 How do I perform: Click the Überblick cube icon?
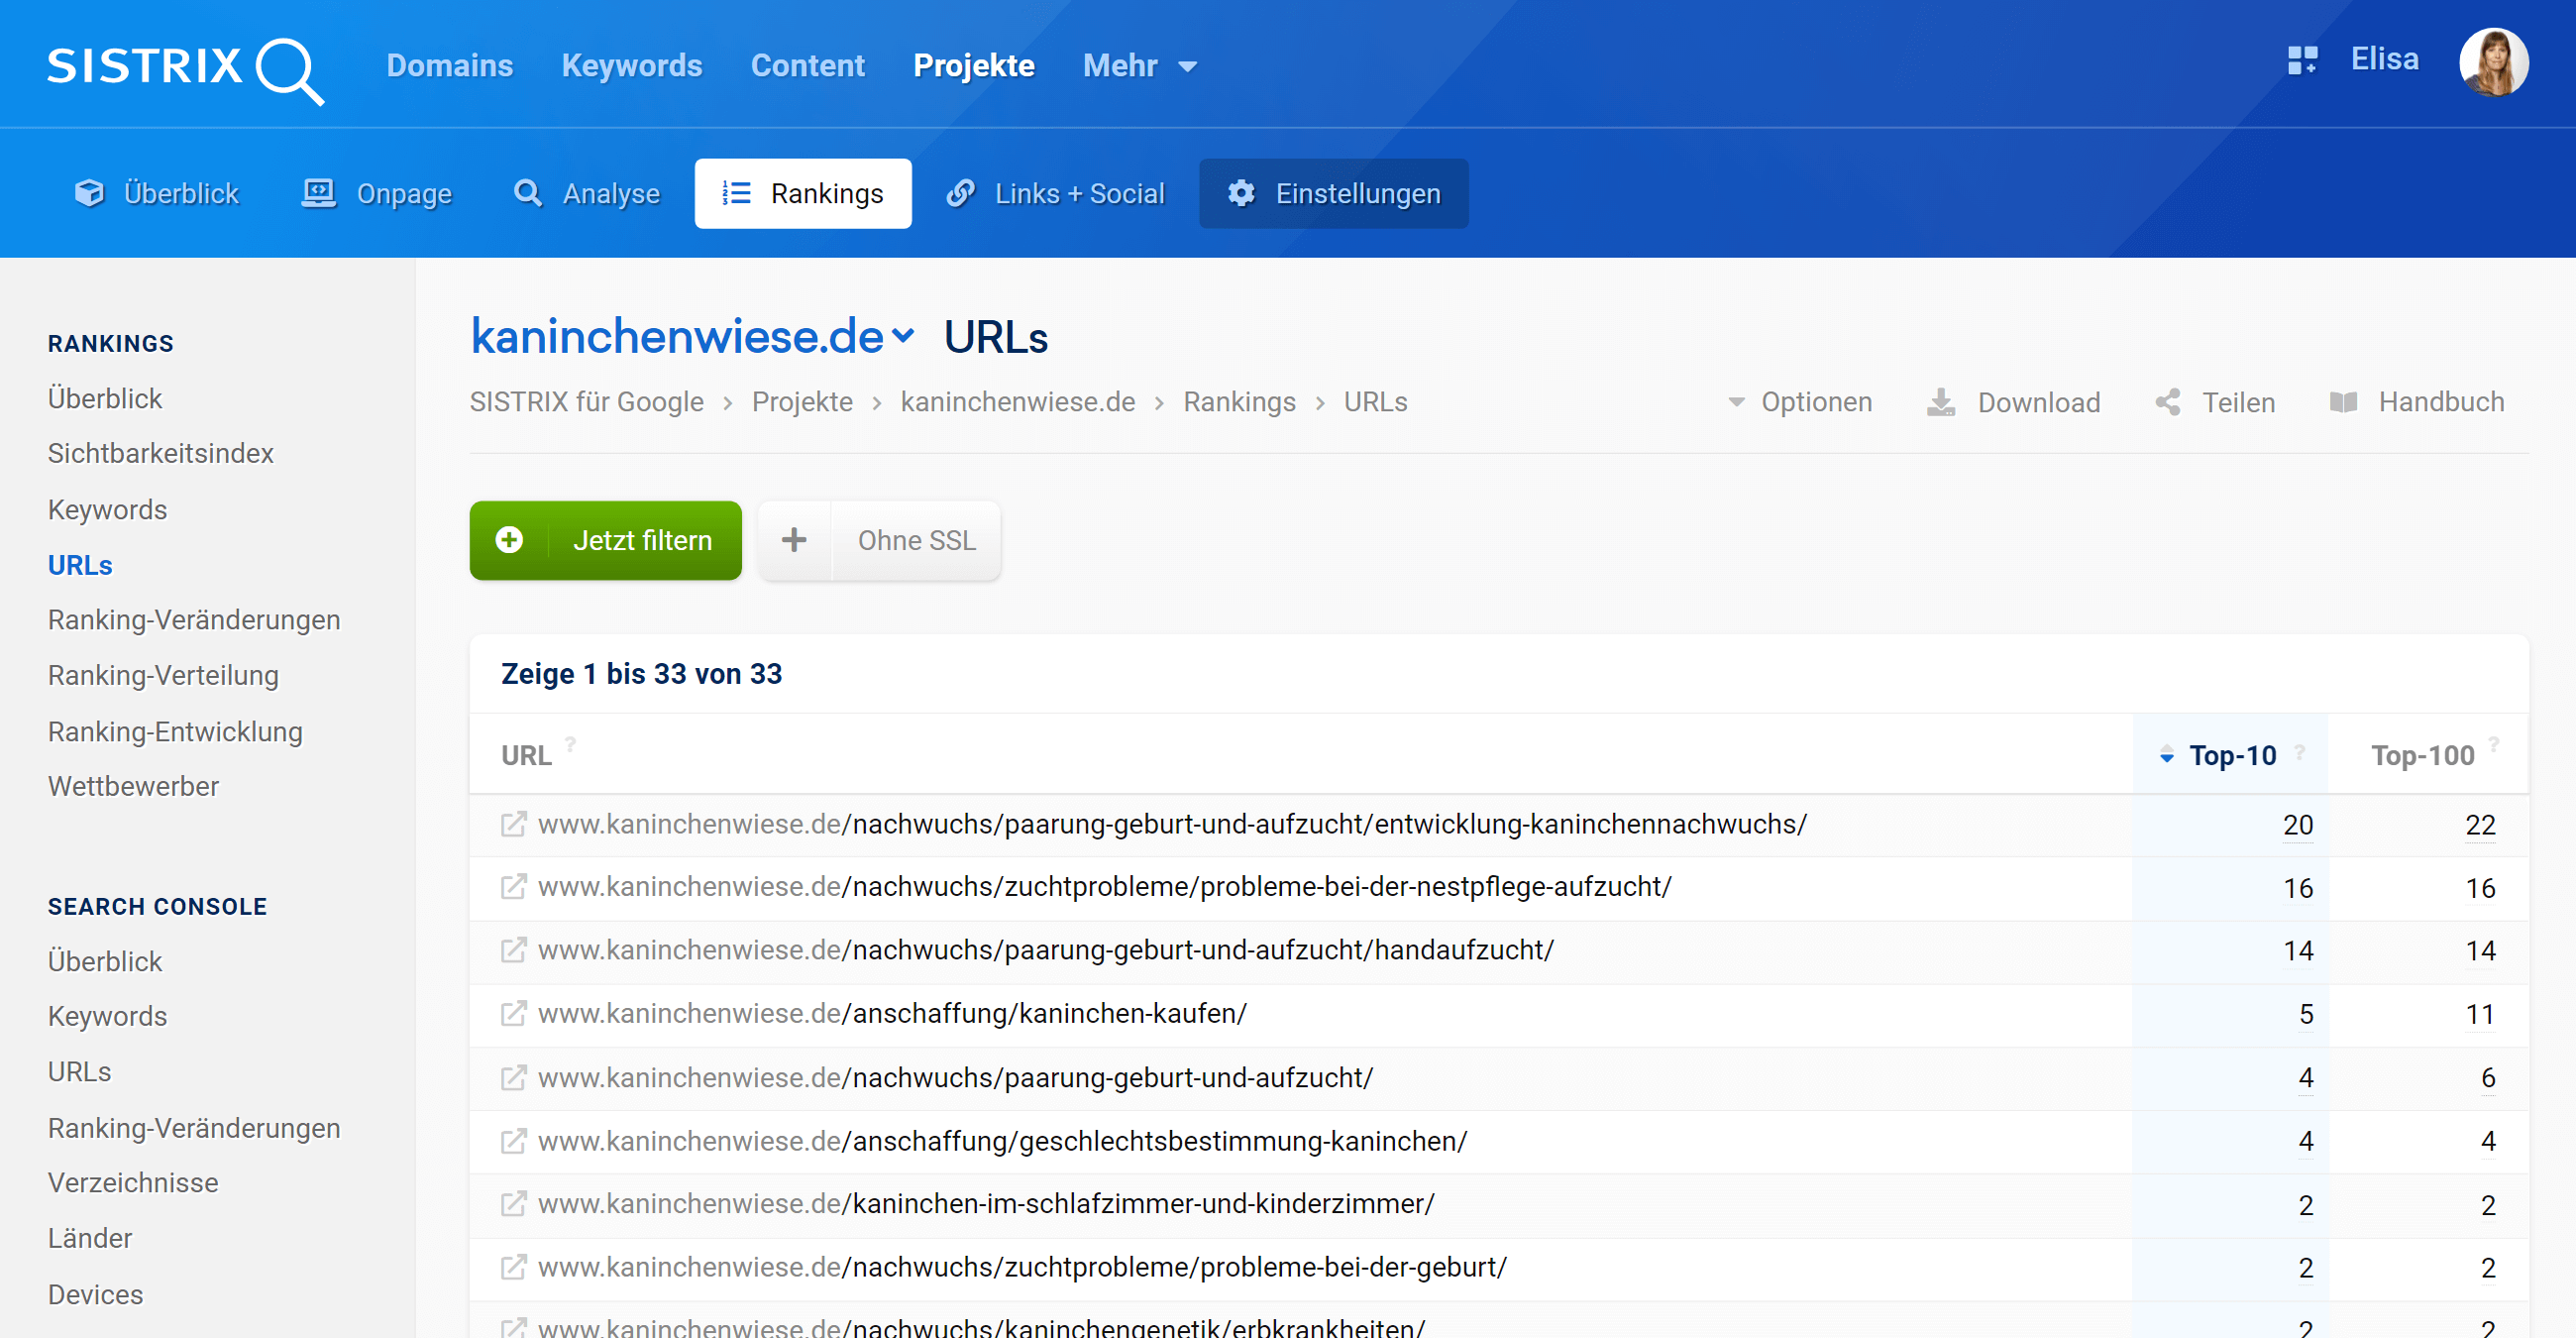pos(89,193)
